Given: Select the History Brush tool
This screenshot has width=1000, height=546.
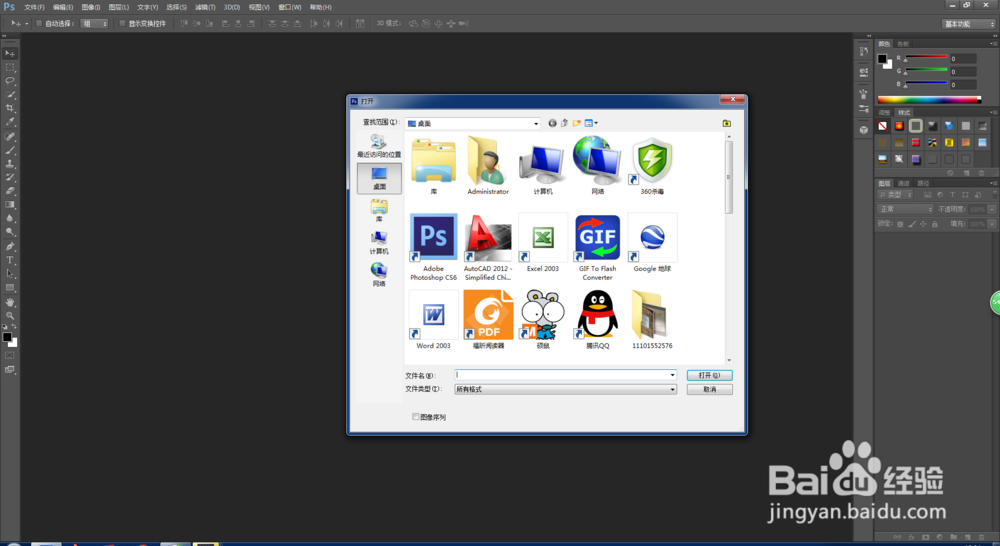Looking at the screenshot, I should pos(10,177).
